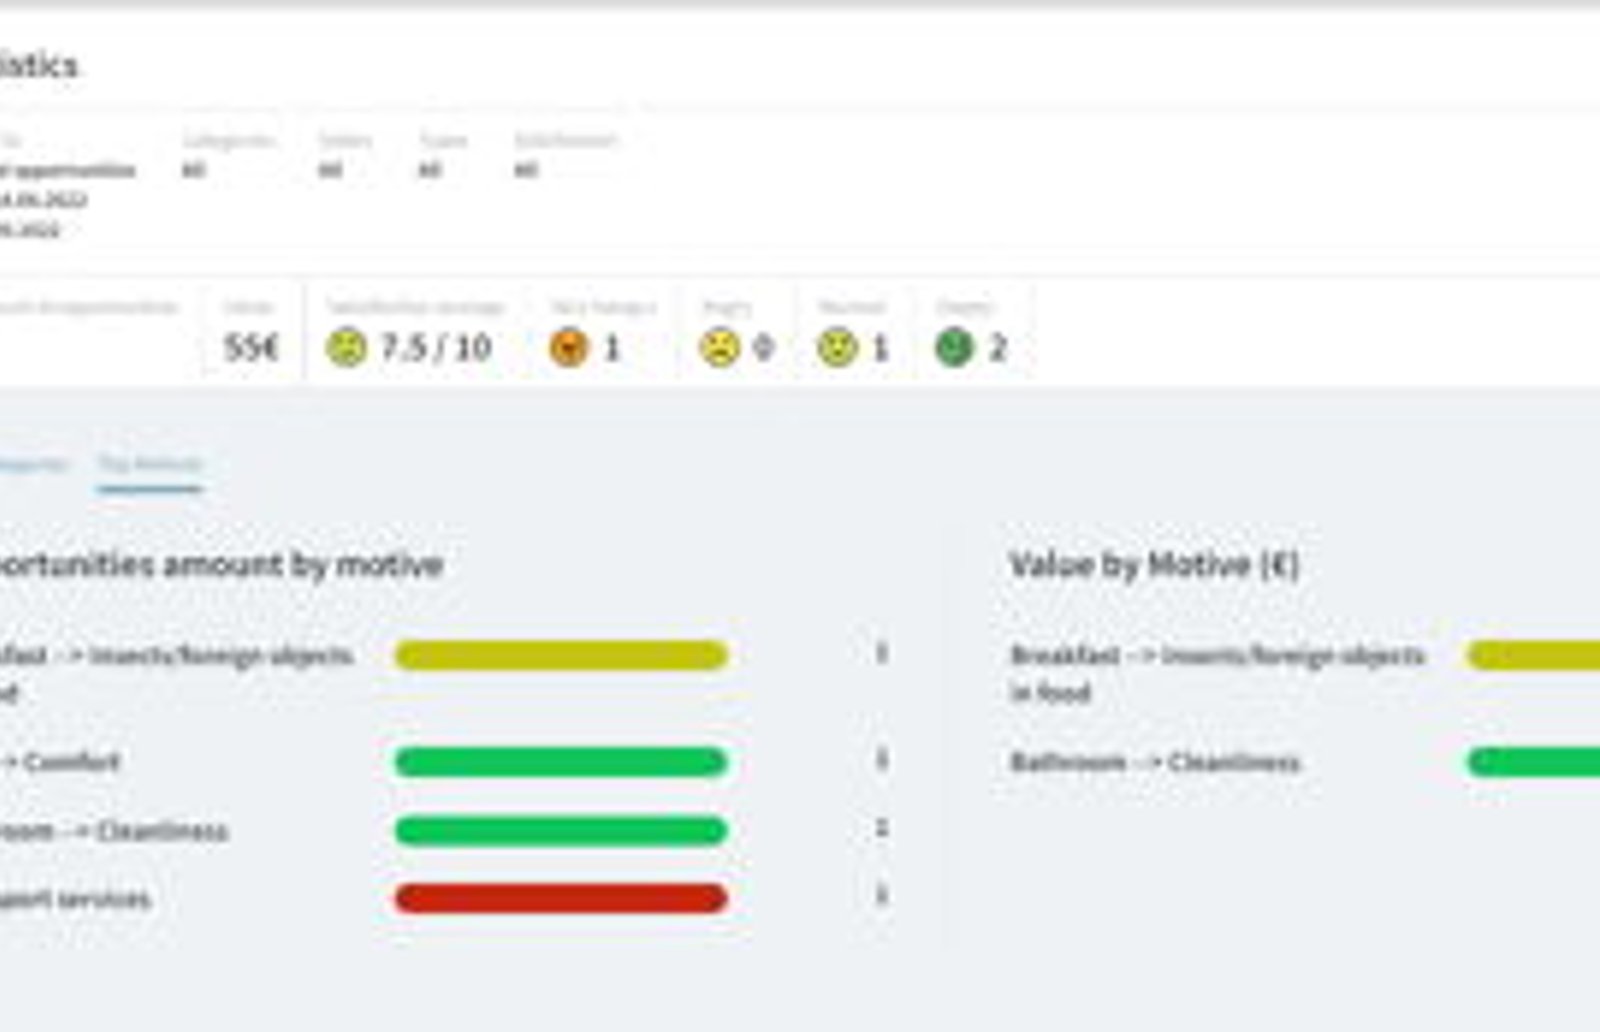Click the Neutral yellow-green face icon

tap(837, 348)
